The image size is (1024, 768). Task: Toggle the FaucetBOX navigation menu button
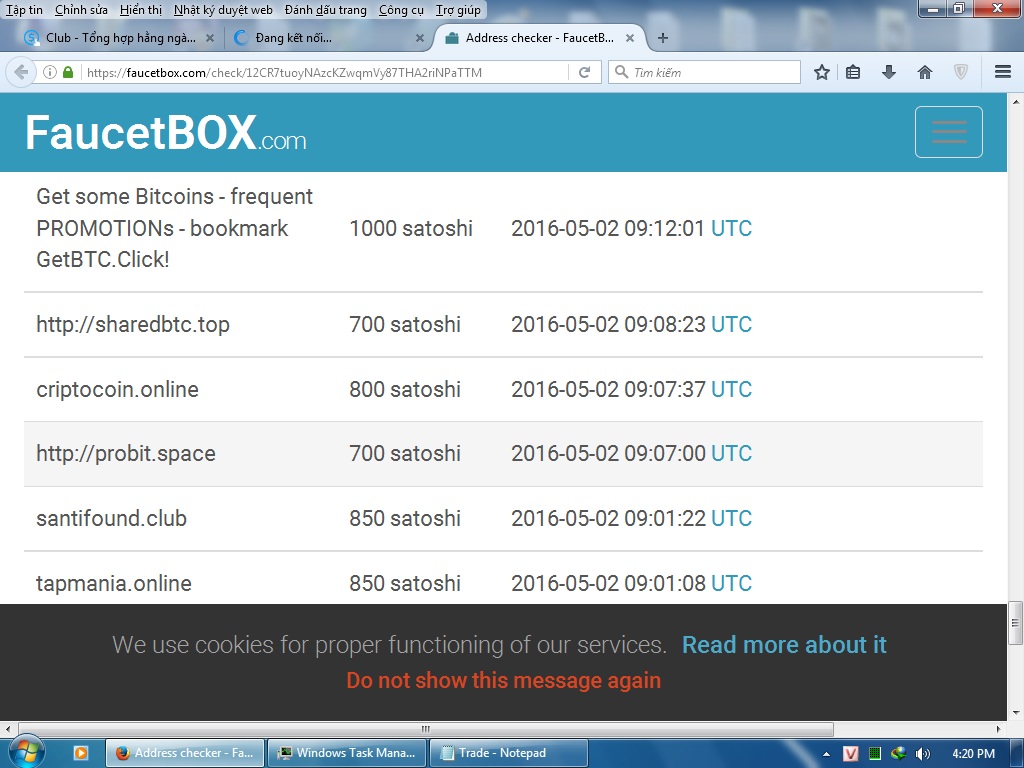tap(948, 132)
